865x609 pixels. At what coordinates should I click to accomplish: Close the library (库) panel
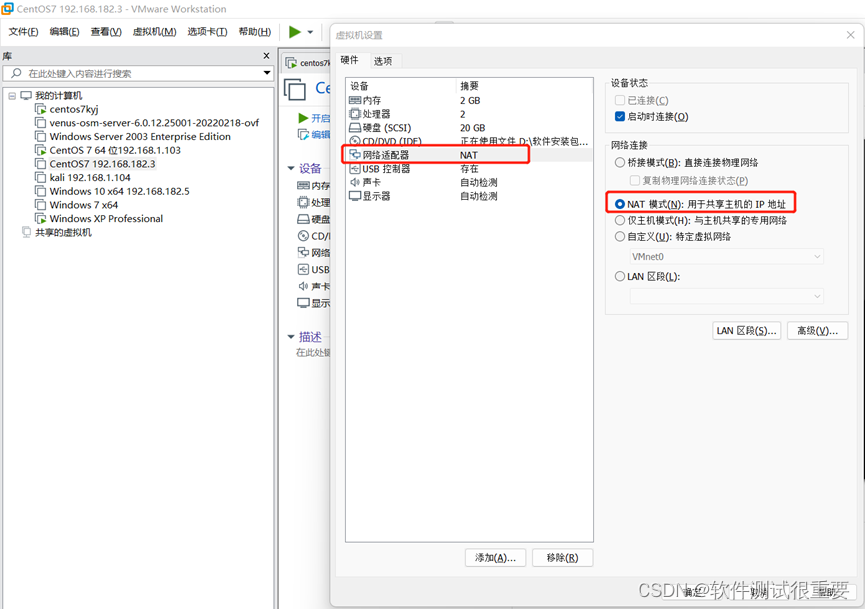click(x=266, y=56)
